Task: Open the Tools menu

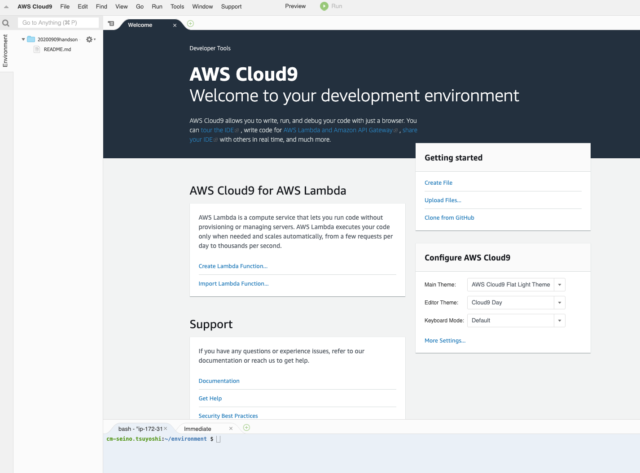Action: pos(177,7)
